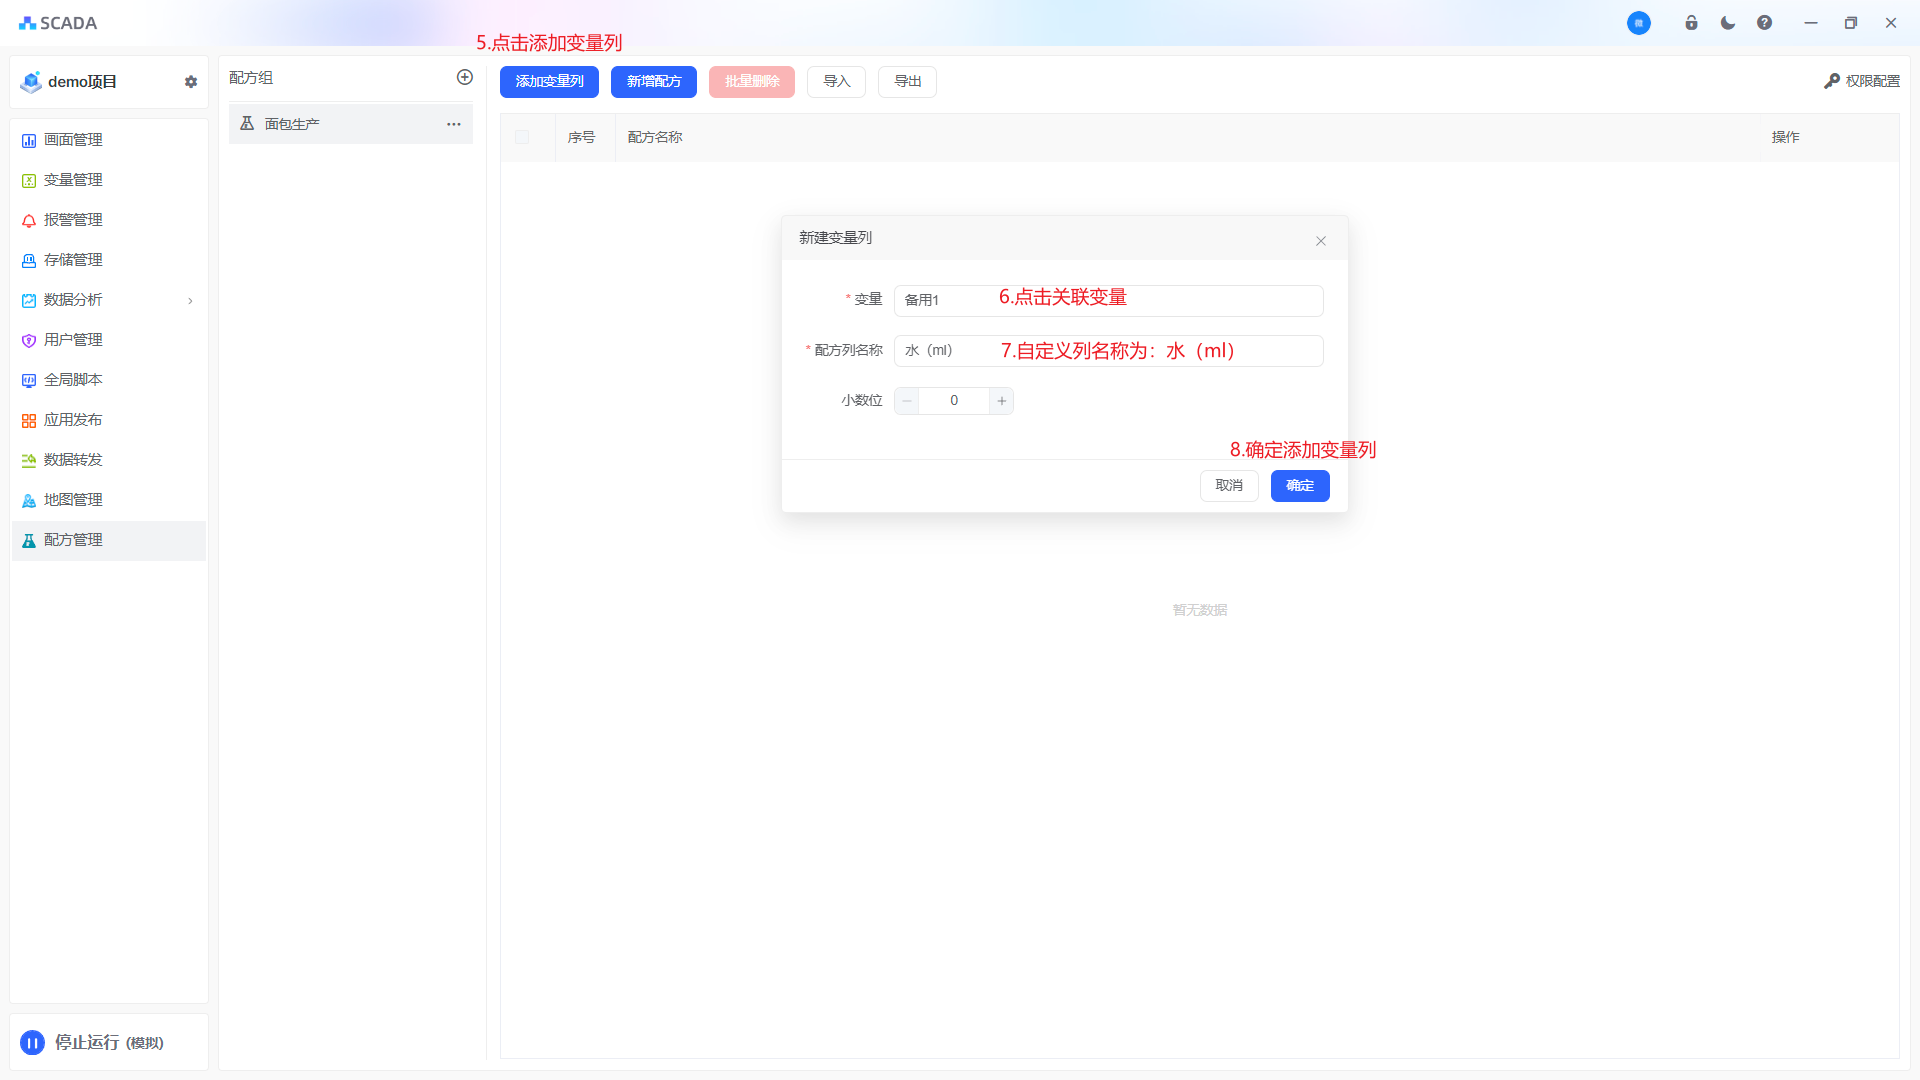Image resolution: width=1920 pixels, height=1080 pixels.
Task: Go to 报警管理 in the sidebar
Action: click(x=73, y=220)
